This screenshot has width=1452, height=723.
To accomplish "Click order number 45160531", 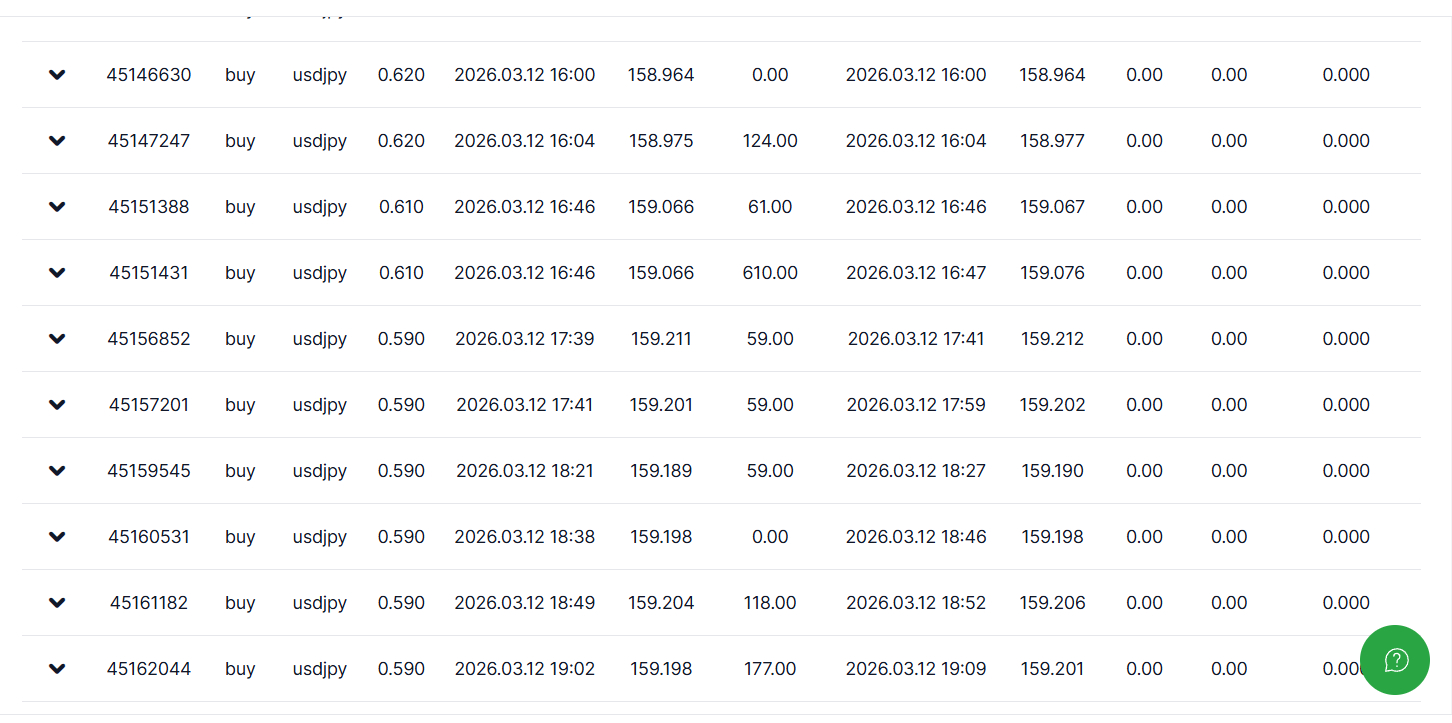I will (x=149, y=537).
